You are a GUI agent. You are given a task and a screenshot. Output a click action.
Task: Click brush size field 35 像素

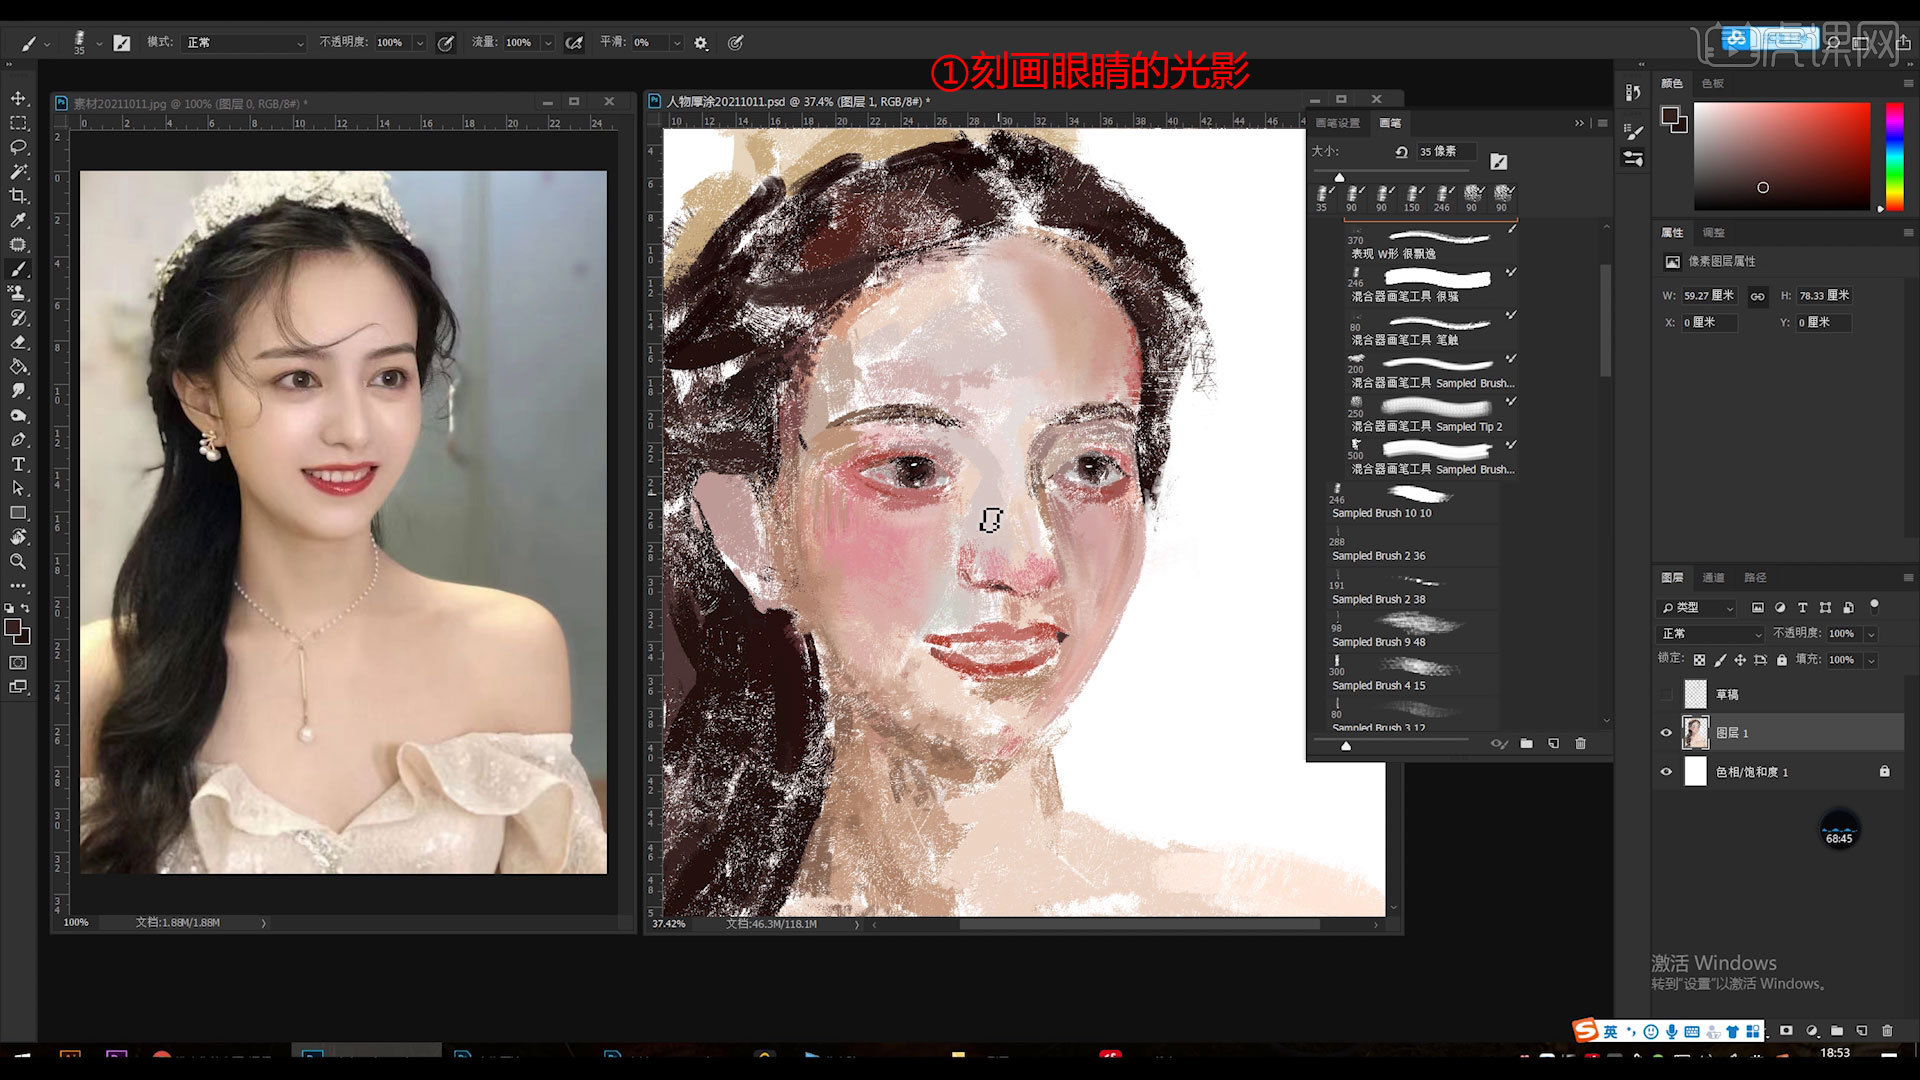click(1445, 152)
